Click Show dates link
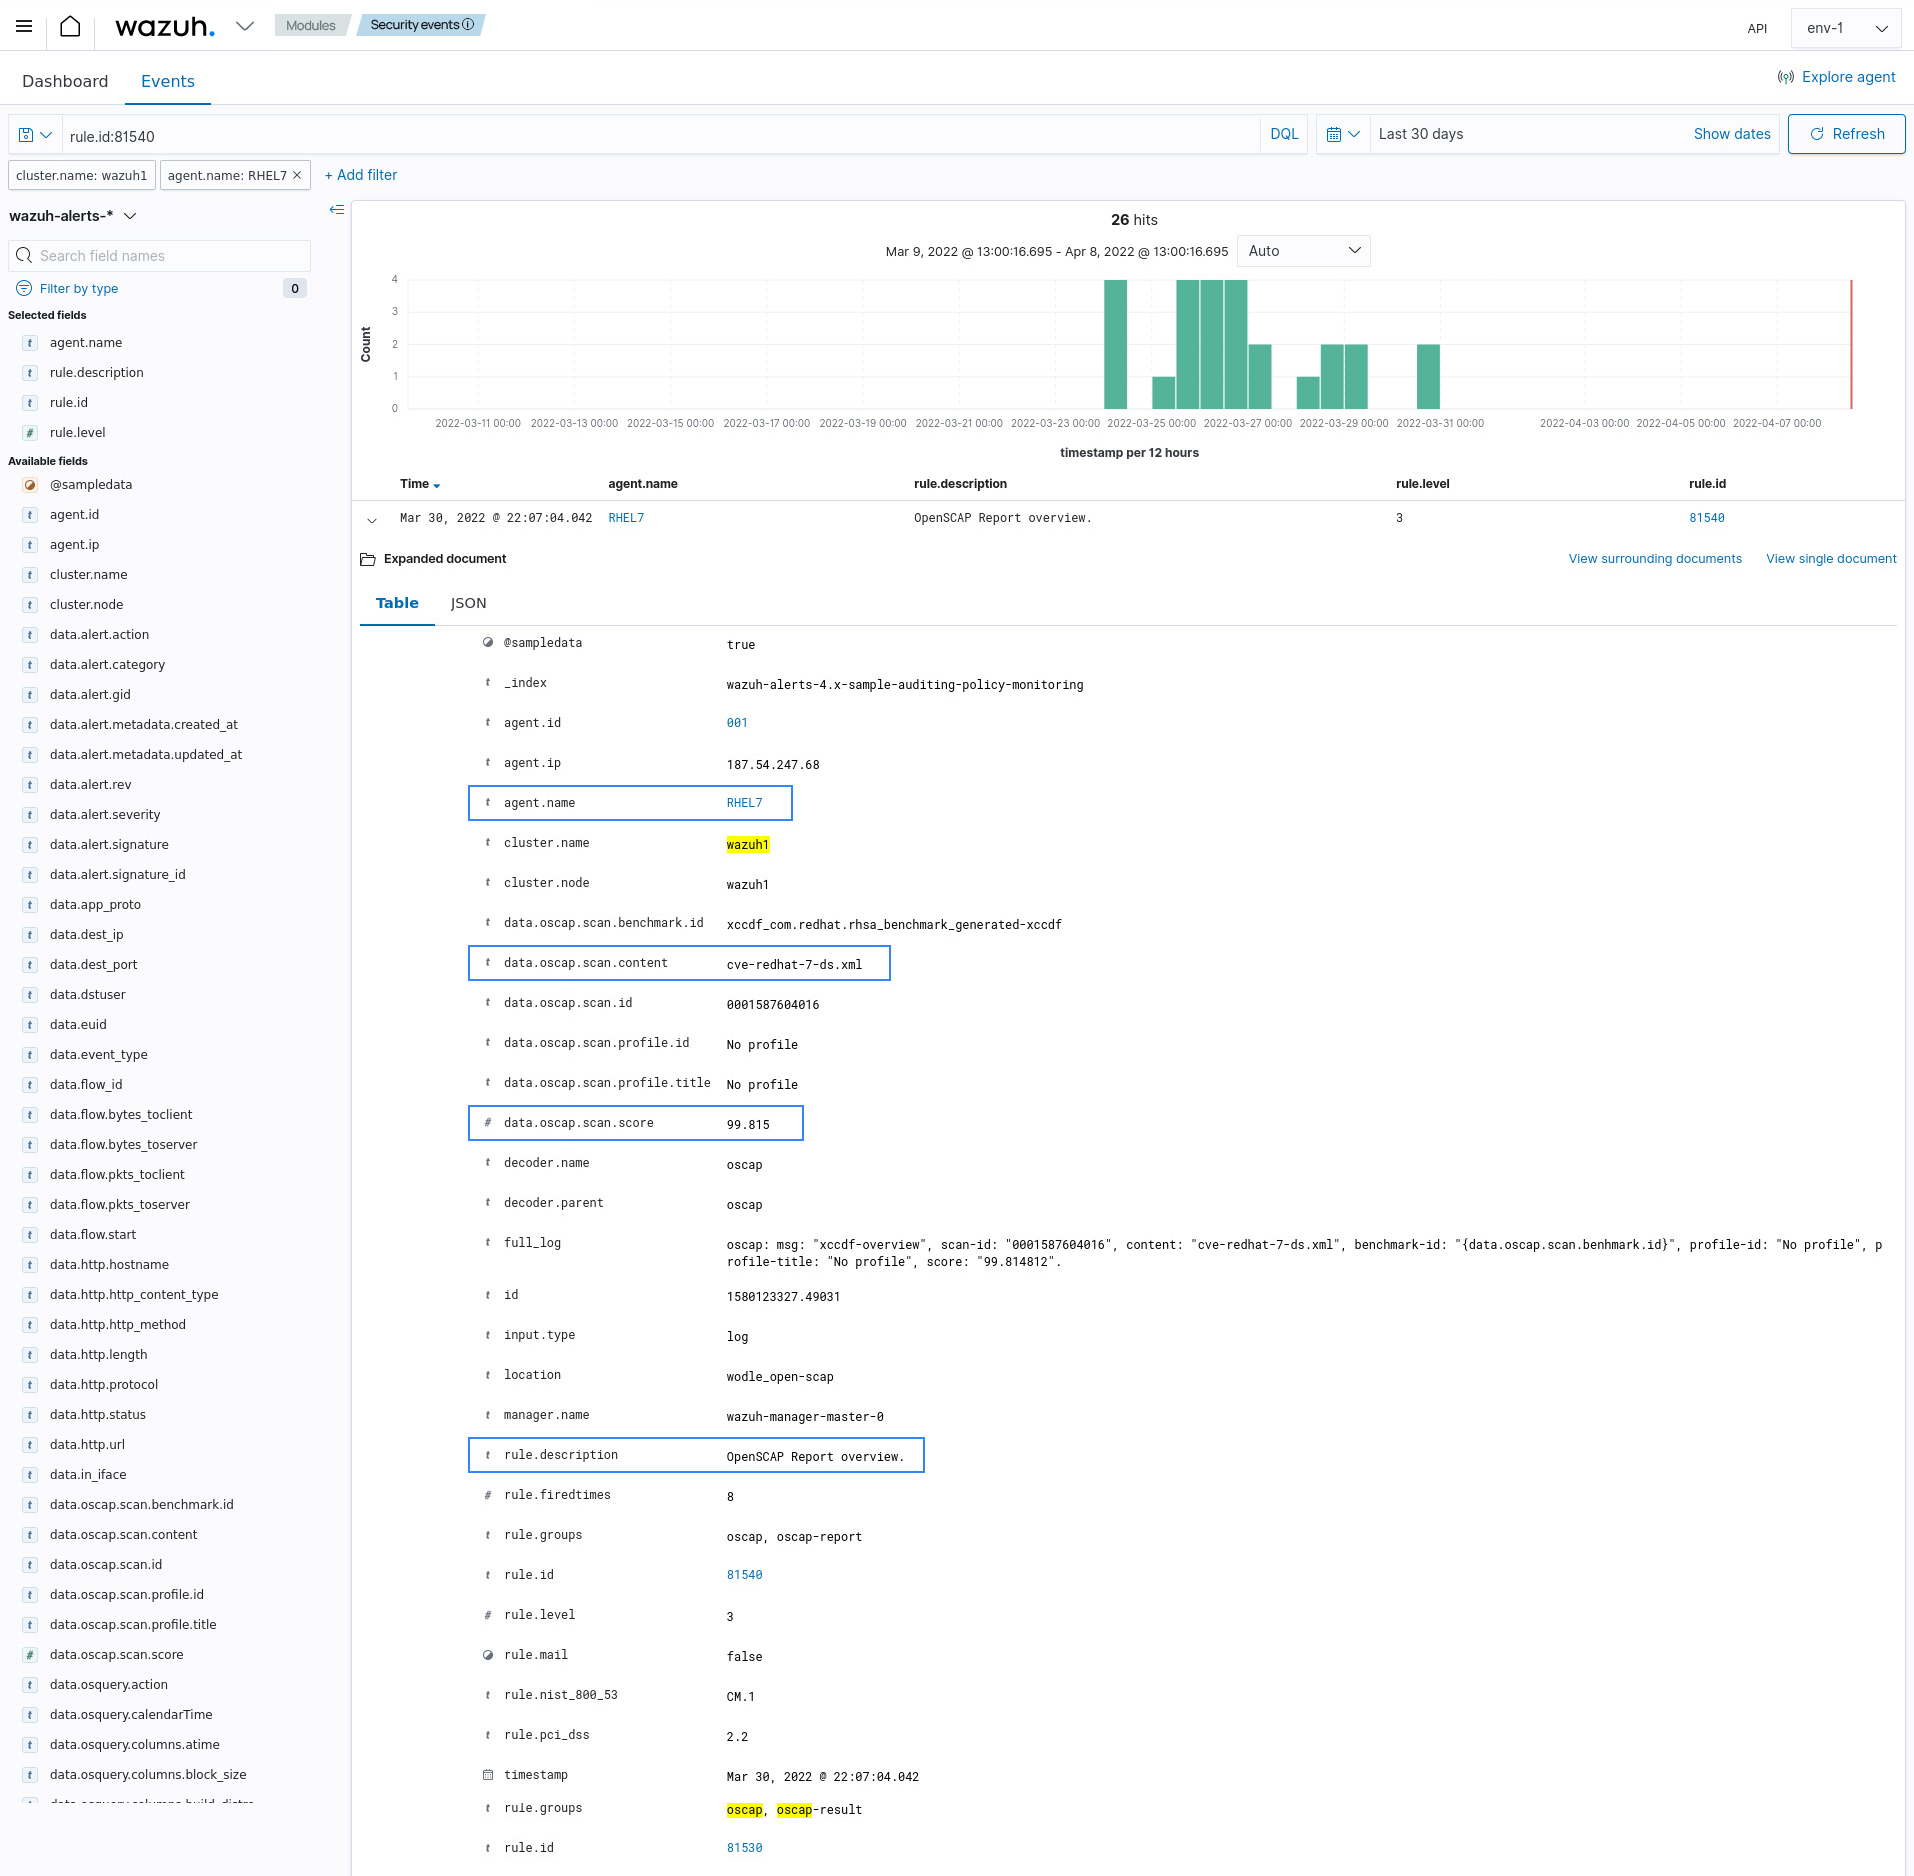 1732,134
